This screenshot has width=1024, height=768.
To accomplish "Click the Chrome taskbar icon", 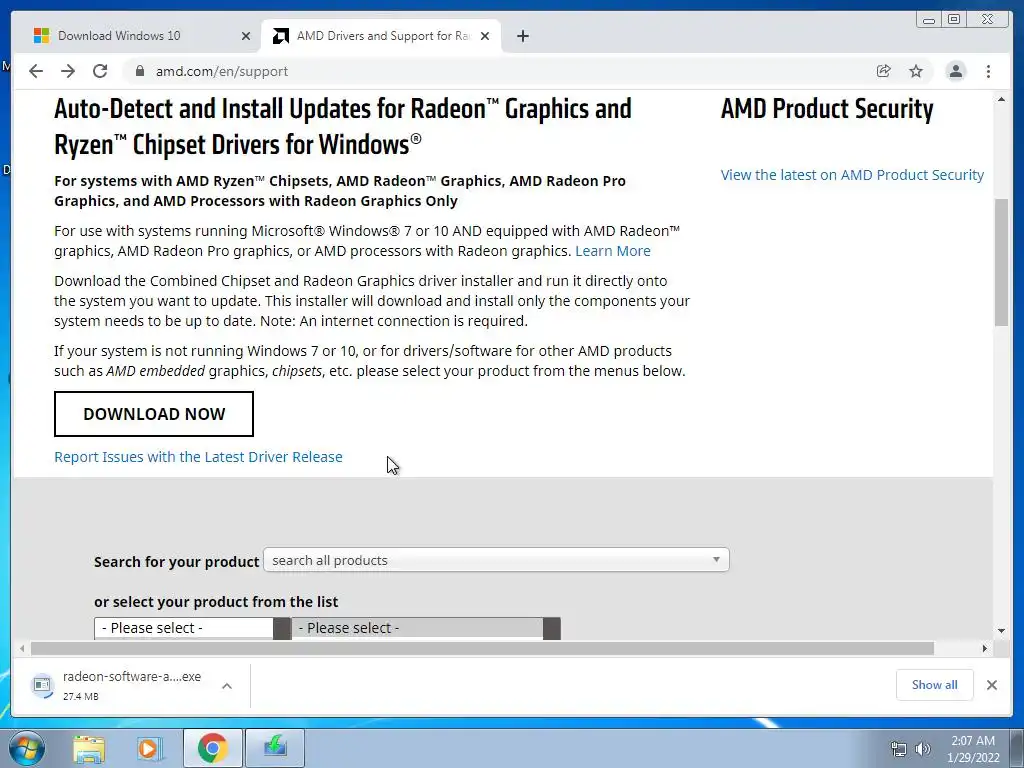I will click(x=212, y=748).
